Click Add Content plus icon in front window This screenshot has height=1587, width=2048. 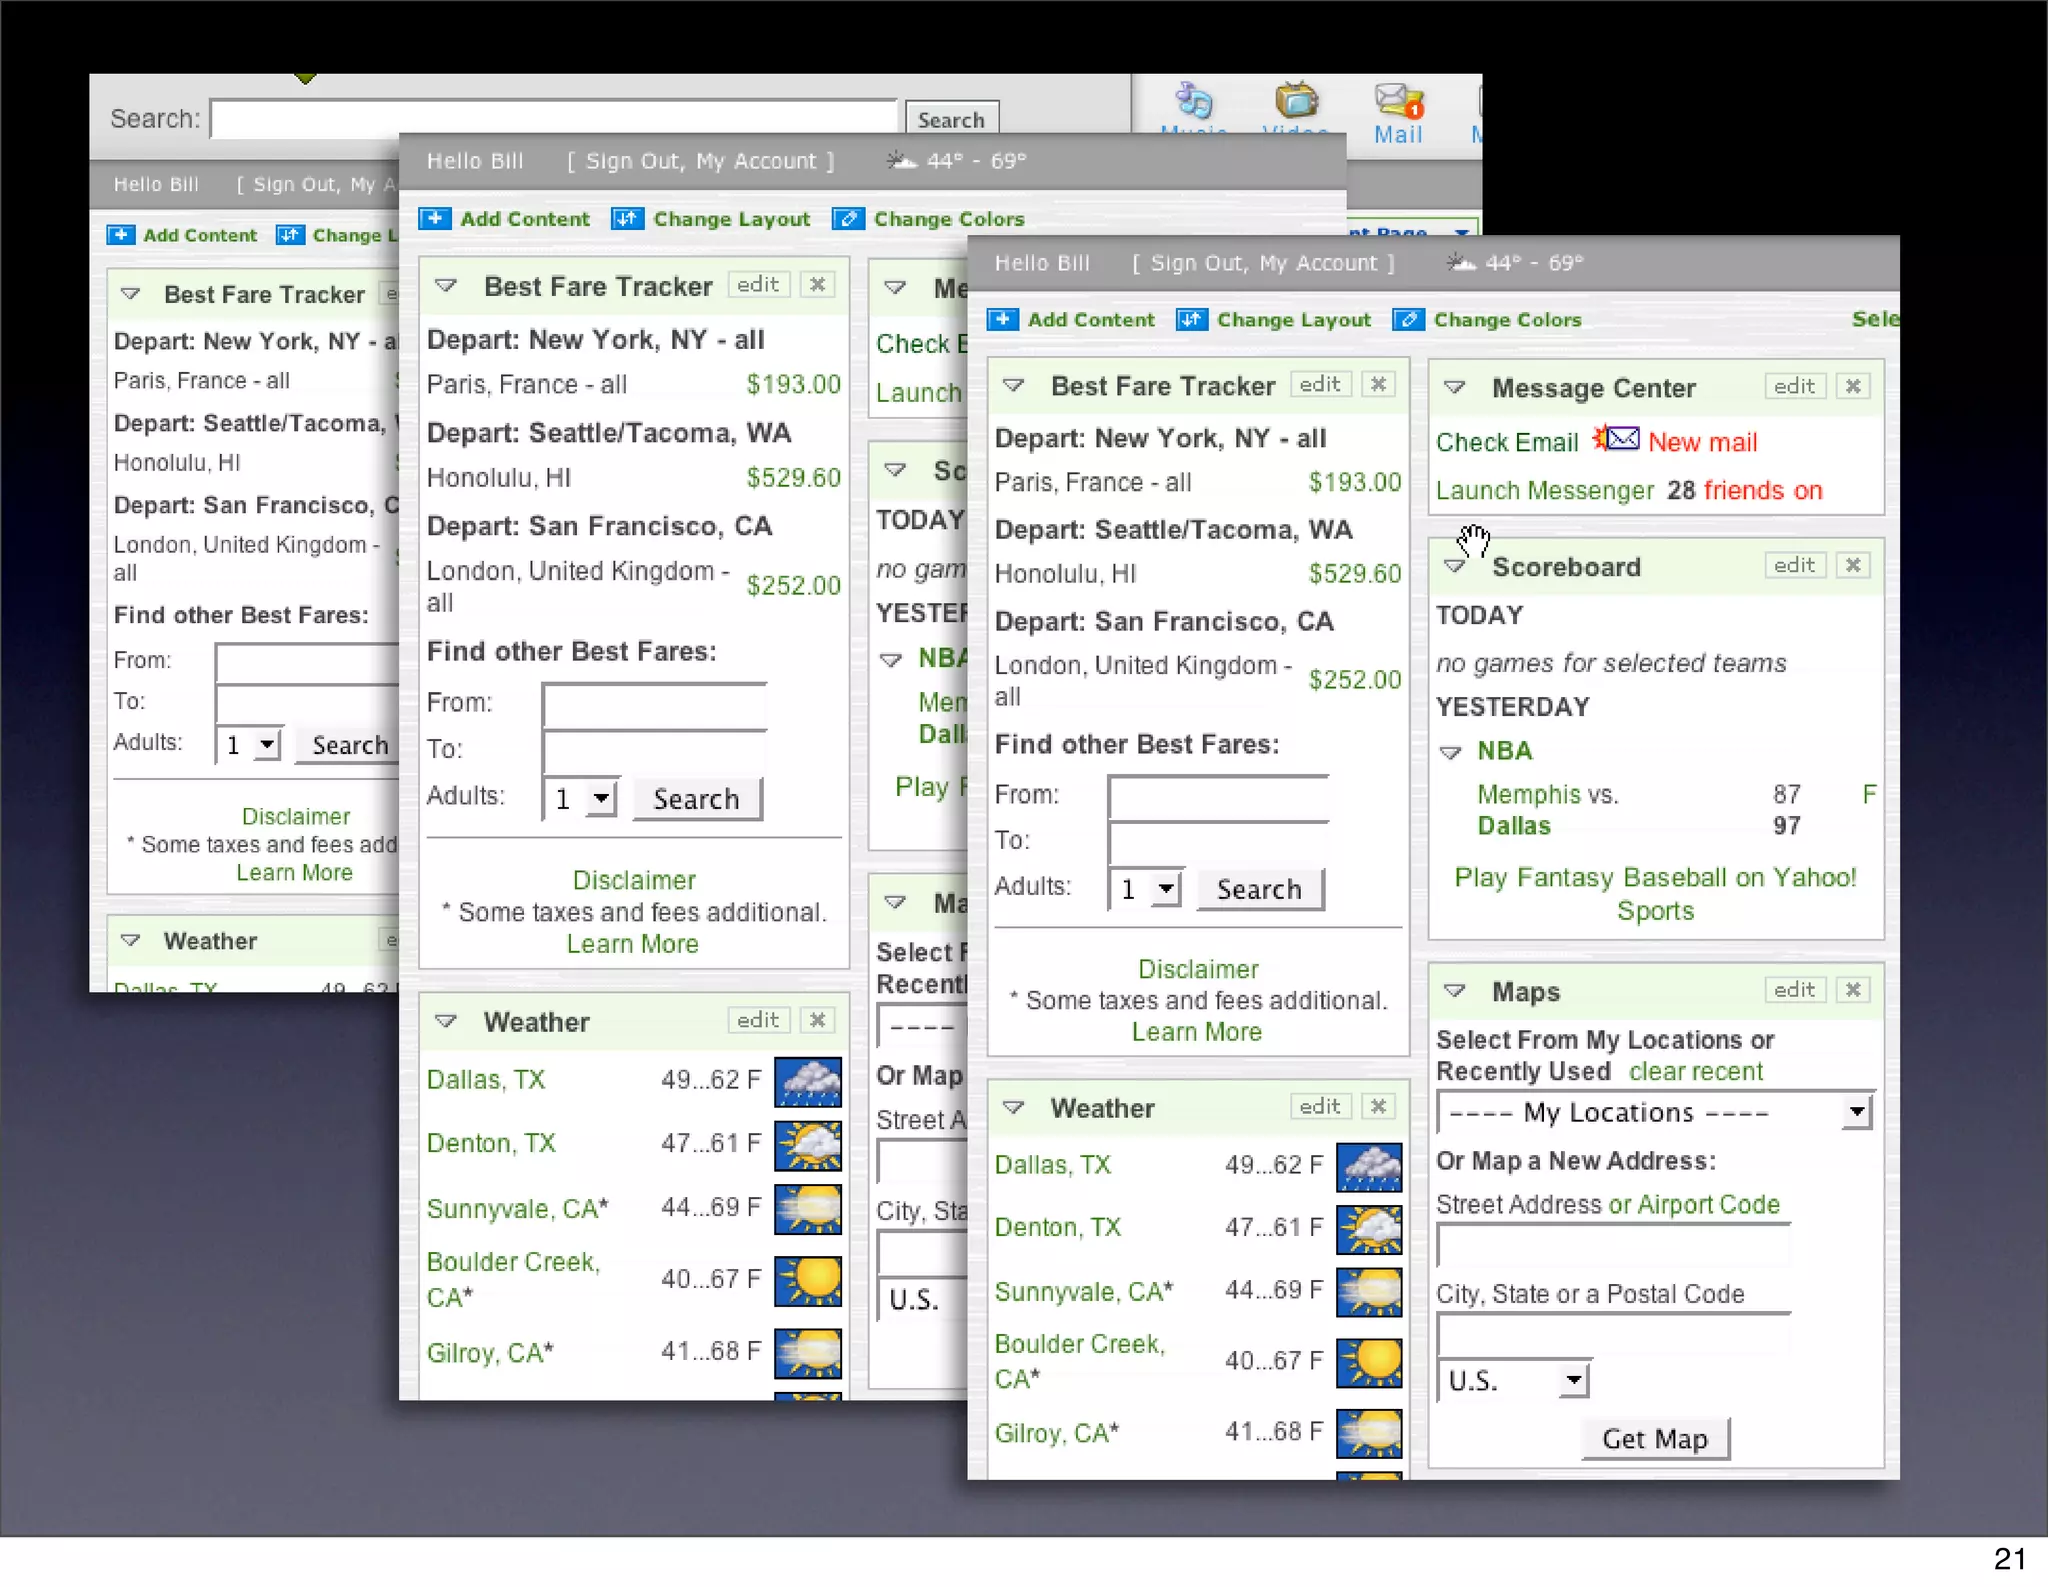tap(1003, 320)
